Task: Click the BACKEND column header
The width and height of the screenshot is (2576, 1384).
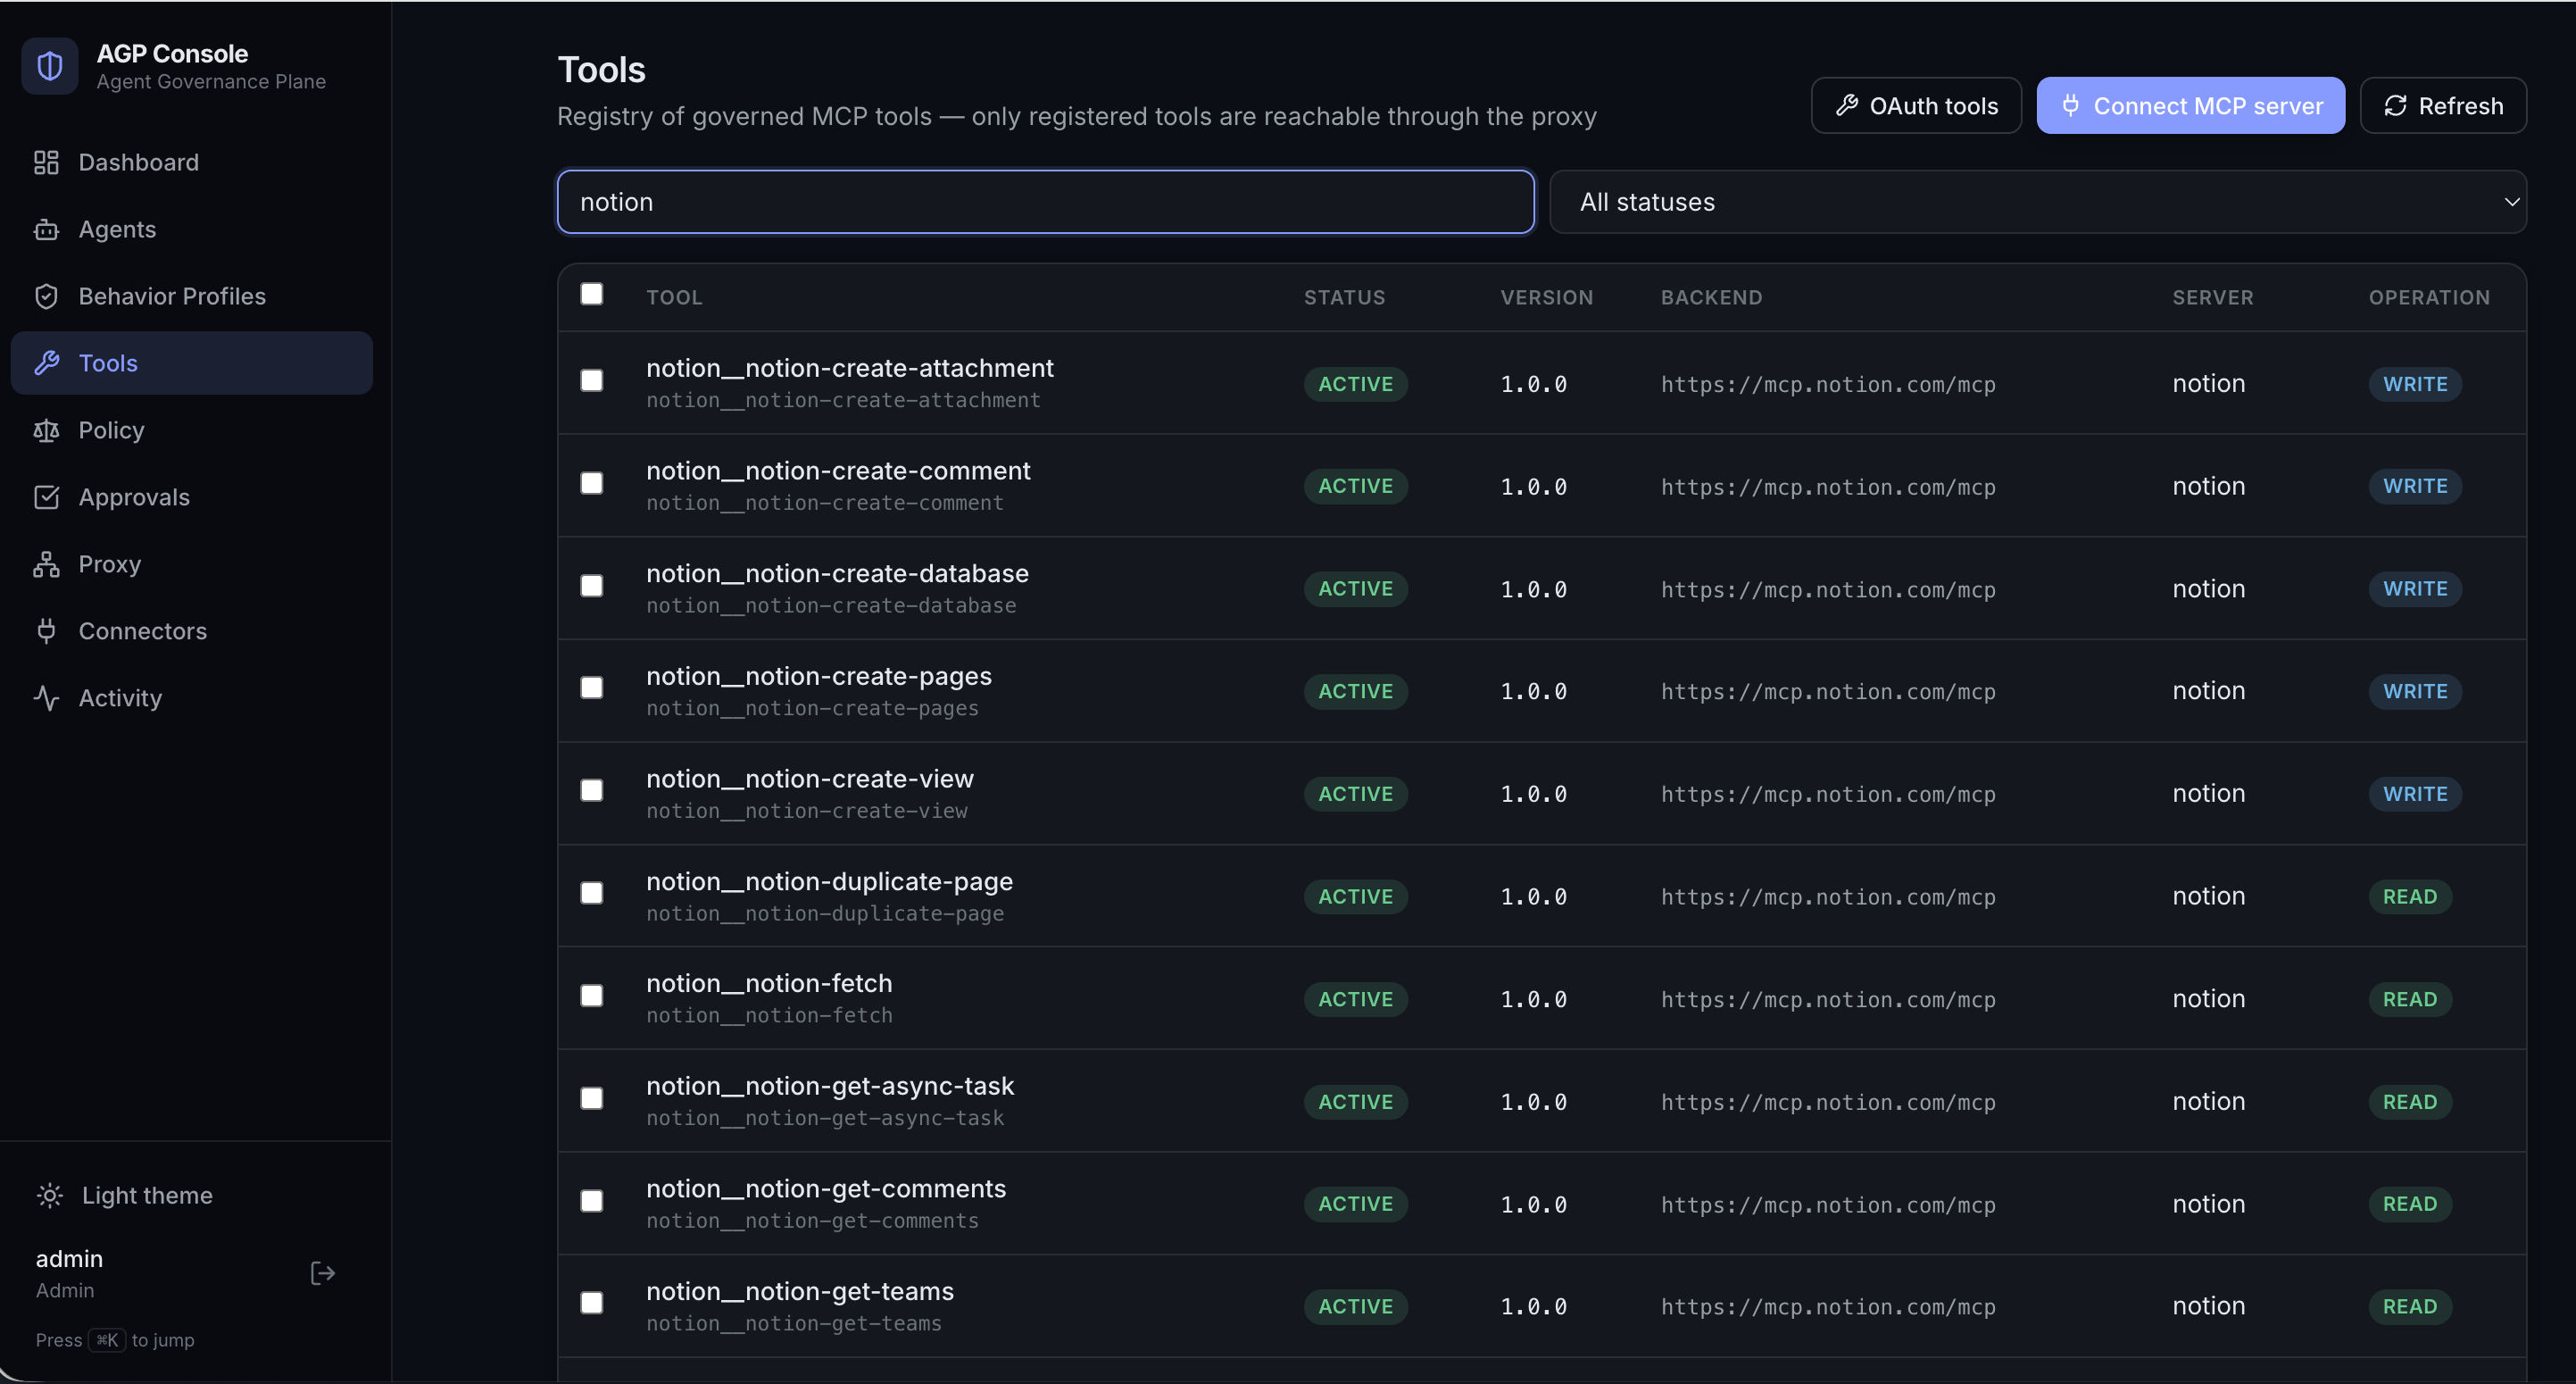Action: point(1711,297)
